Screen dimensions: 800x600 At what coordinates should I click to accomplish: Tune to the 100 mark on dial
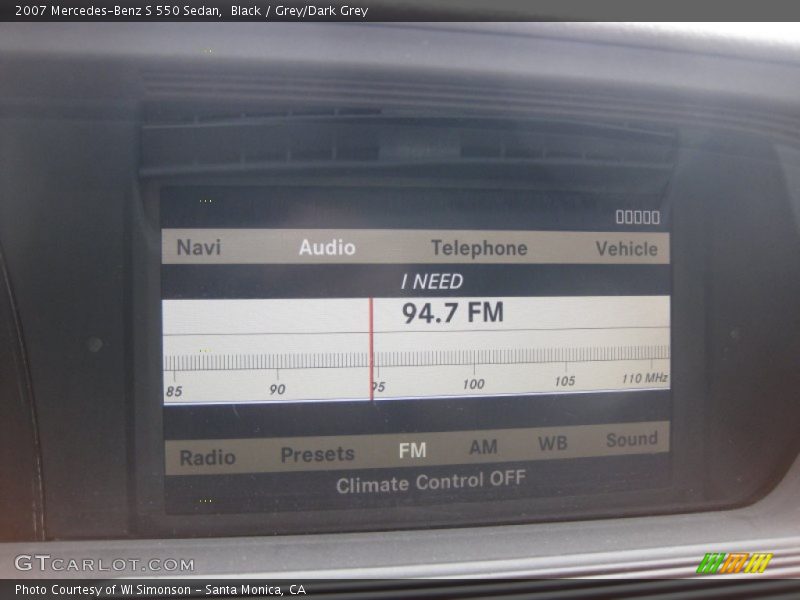(x=473, y=383)
